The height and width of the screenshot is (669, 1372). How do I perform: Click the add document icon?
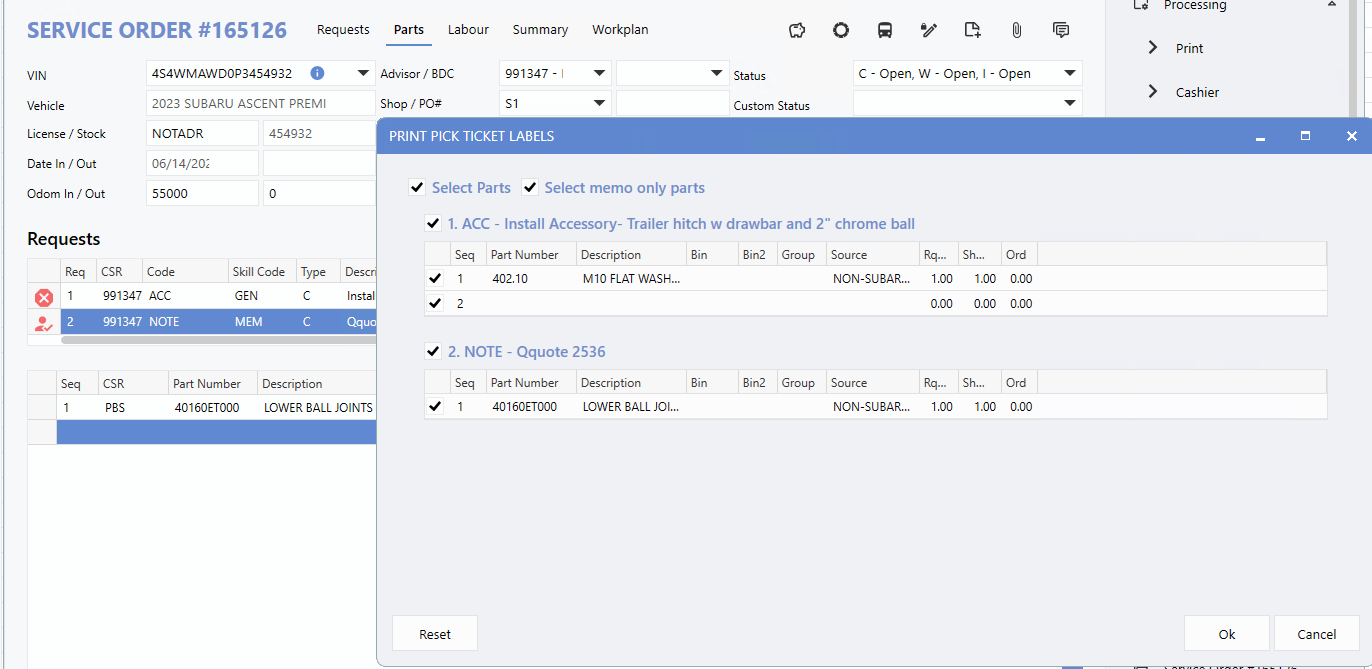point(973,30)
